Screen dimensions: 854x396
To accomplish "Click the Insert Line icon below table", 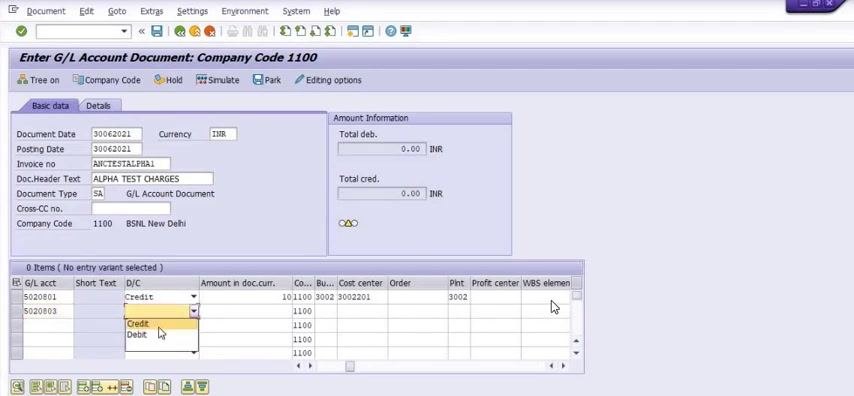I will 84,387.
